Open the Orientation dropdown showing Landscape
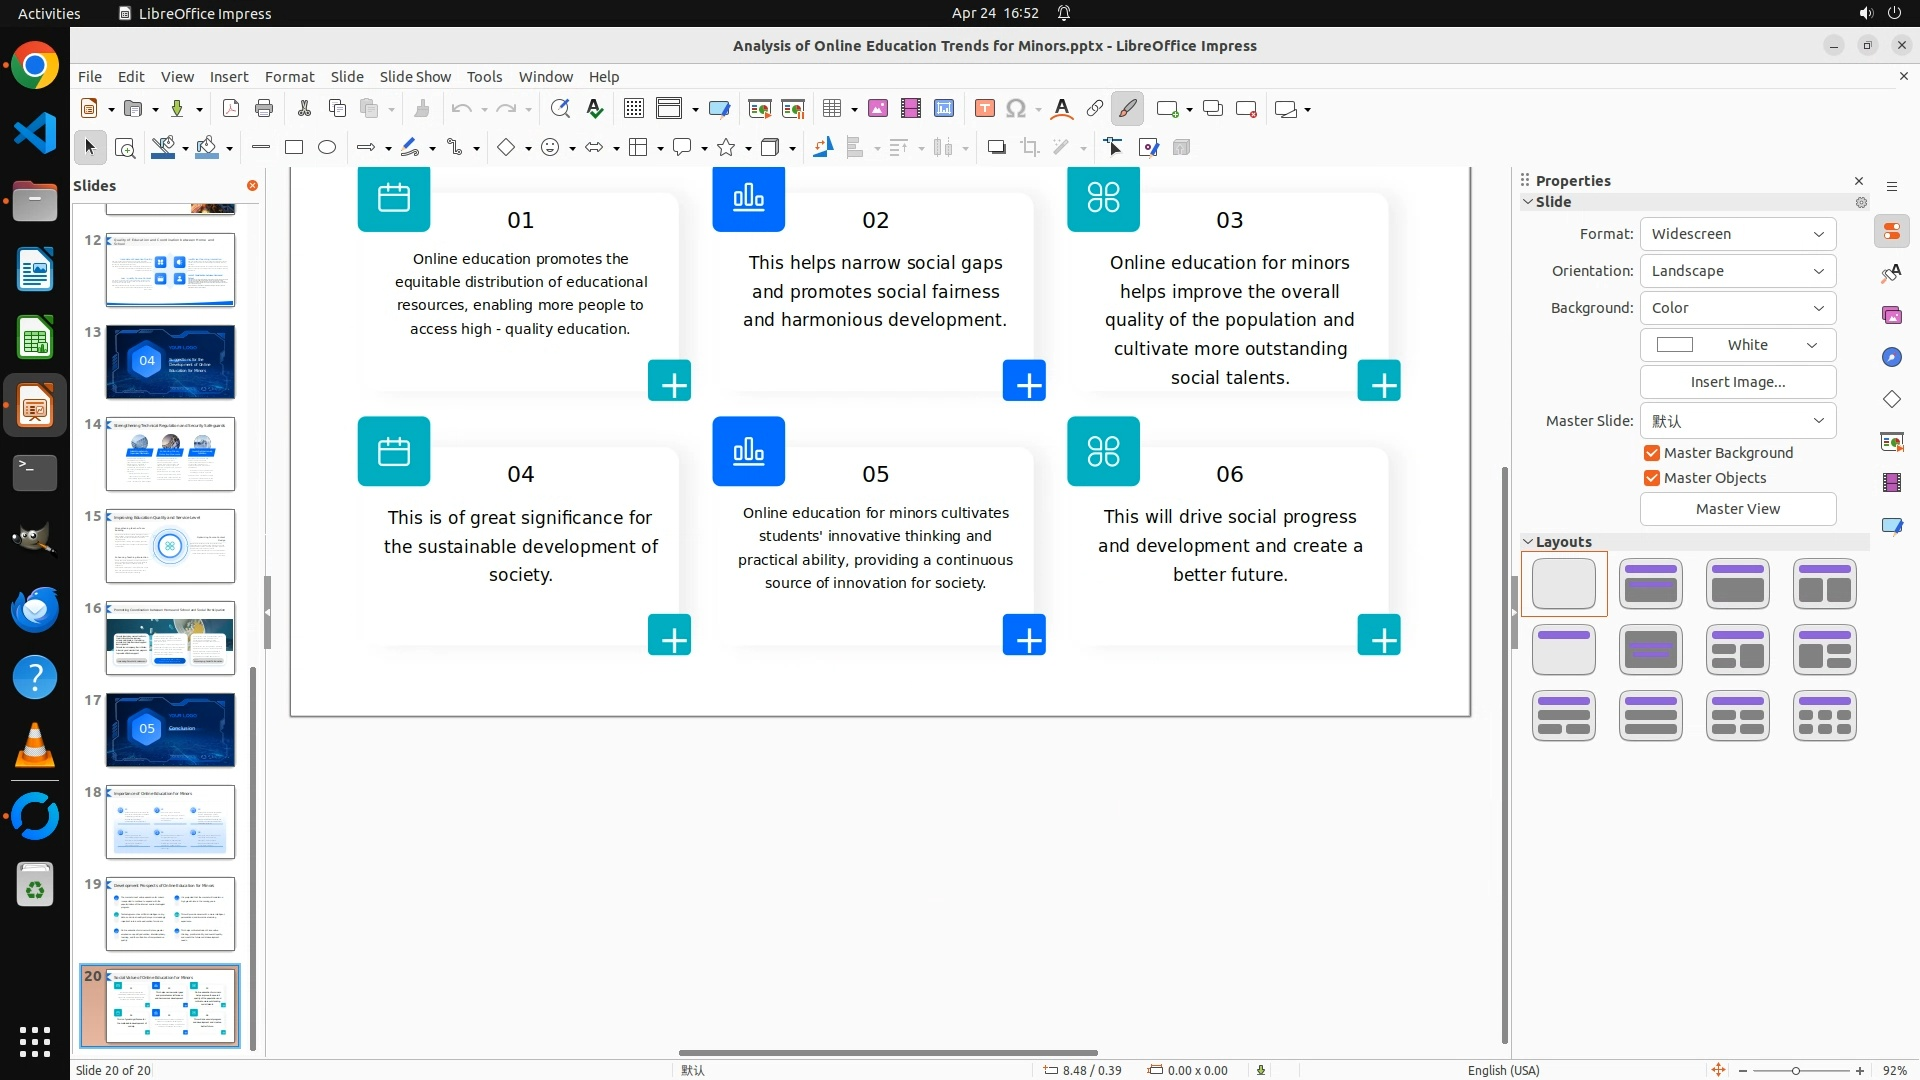The image size is (1920, 1080). (1738, 271)
